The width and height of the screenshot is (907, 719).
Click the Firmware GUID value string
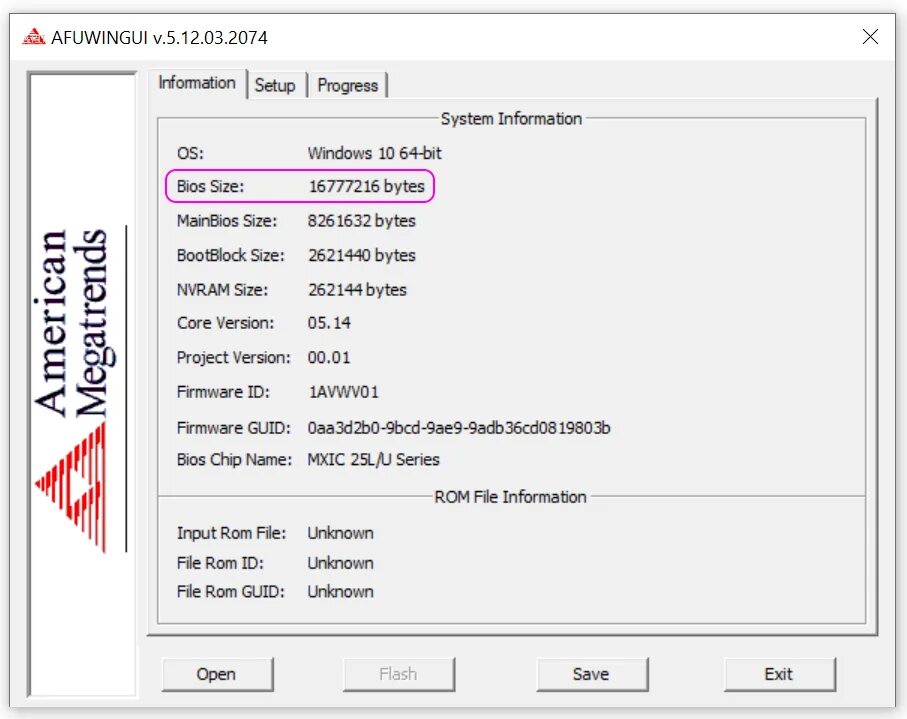coord(459,428)
